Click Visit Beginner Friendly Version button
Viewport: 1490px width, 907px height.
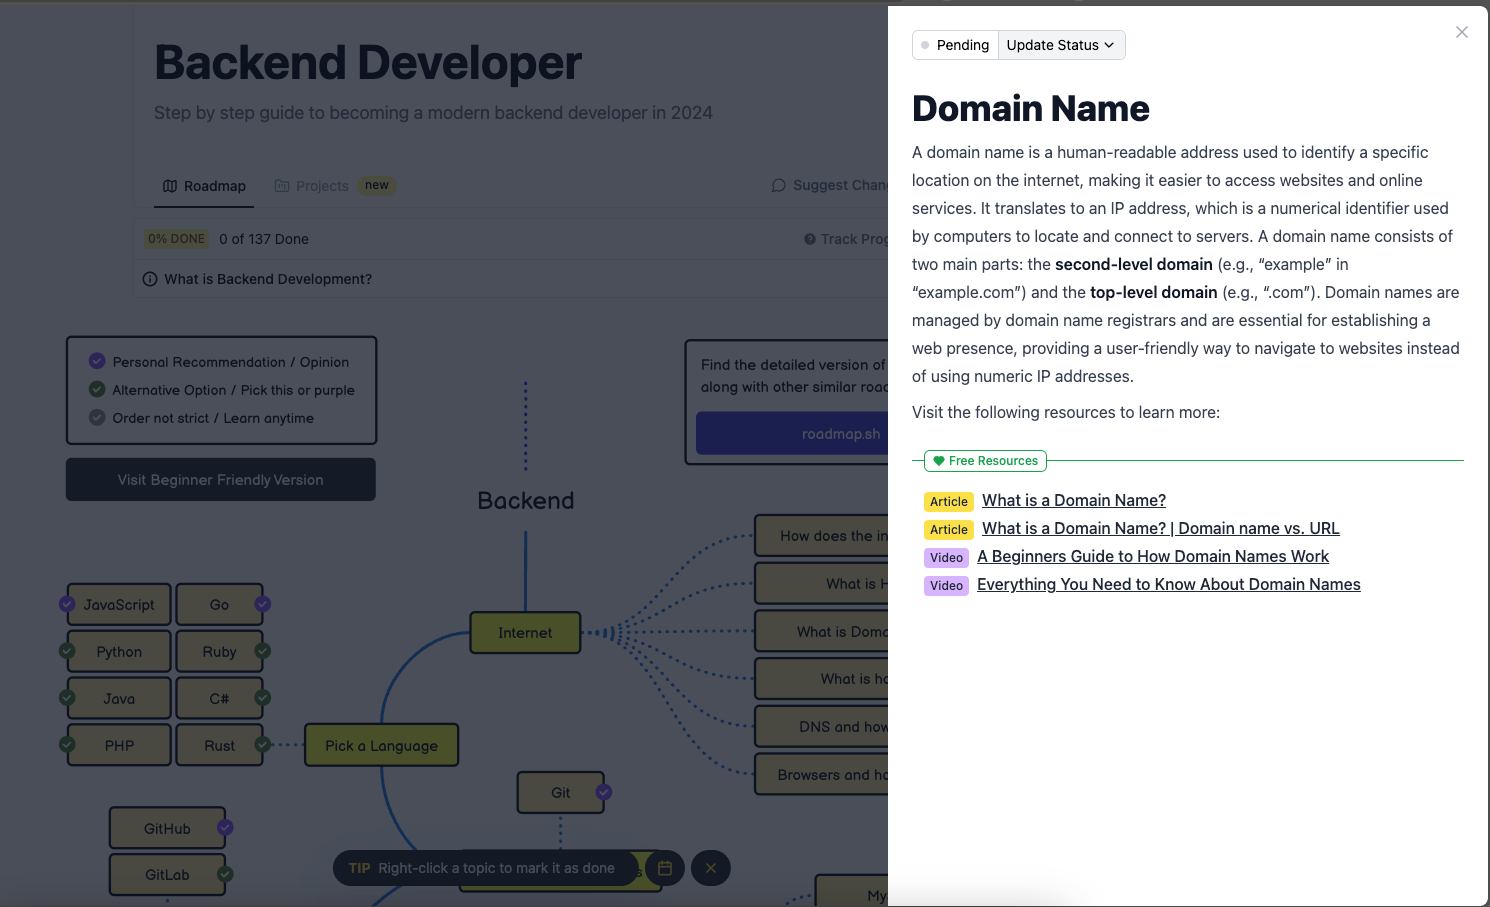[220, 480]
